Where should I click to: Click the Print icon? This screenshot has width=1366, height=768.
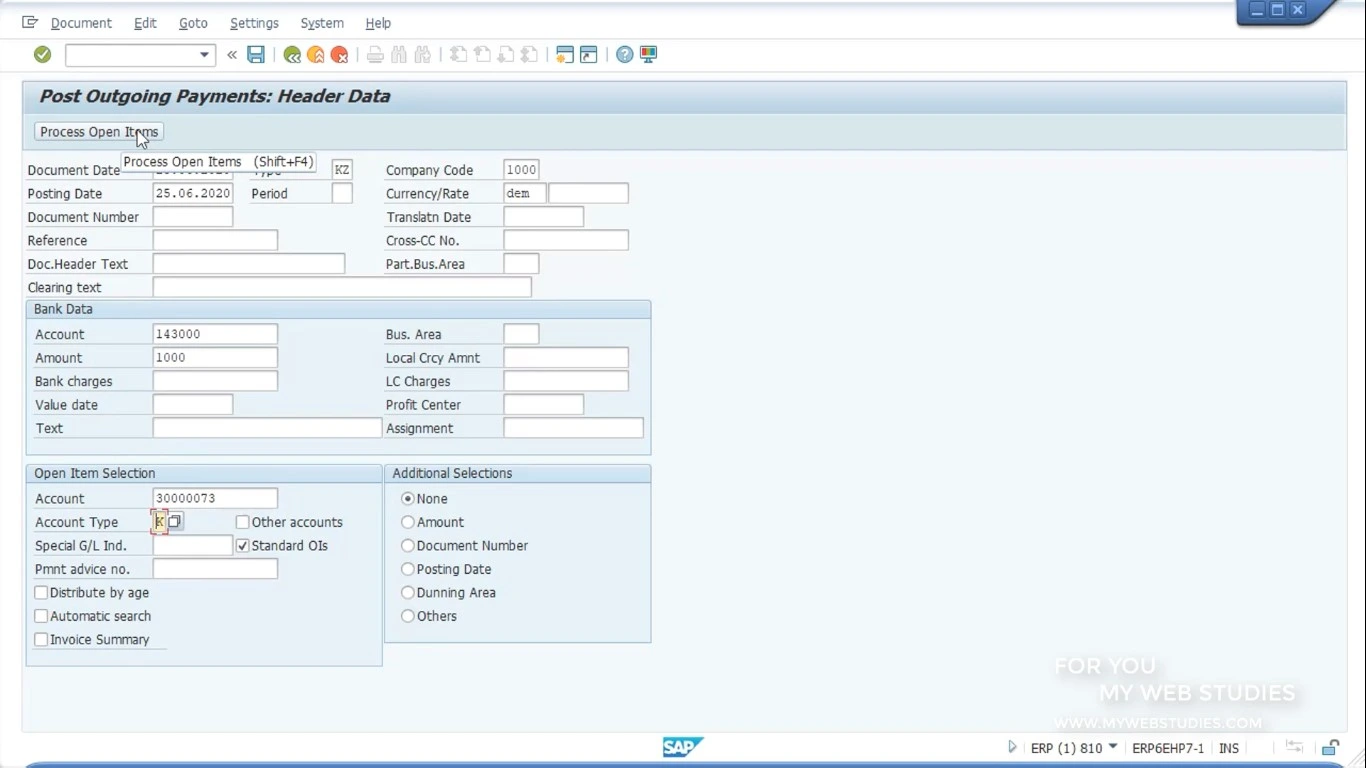point(375,55)
